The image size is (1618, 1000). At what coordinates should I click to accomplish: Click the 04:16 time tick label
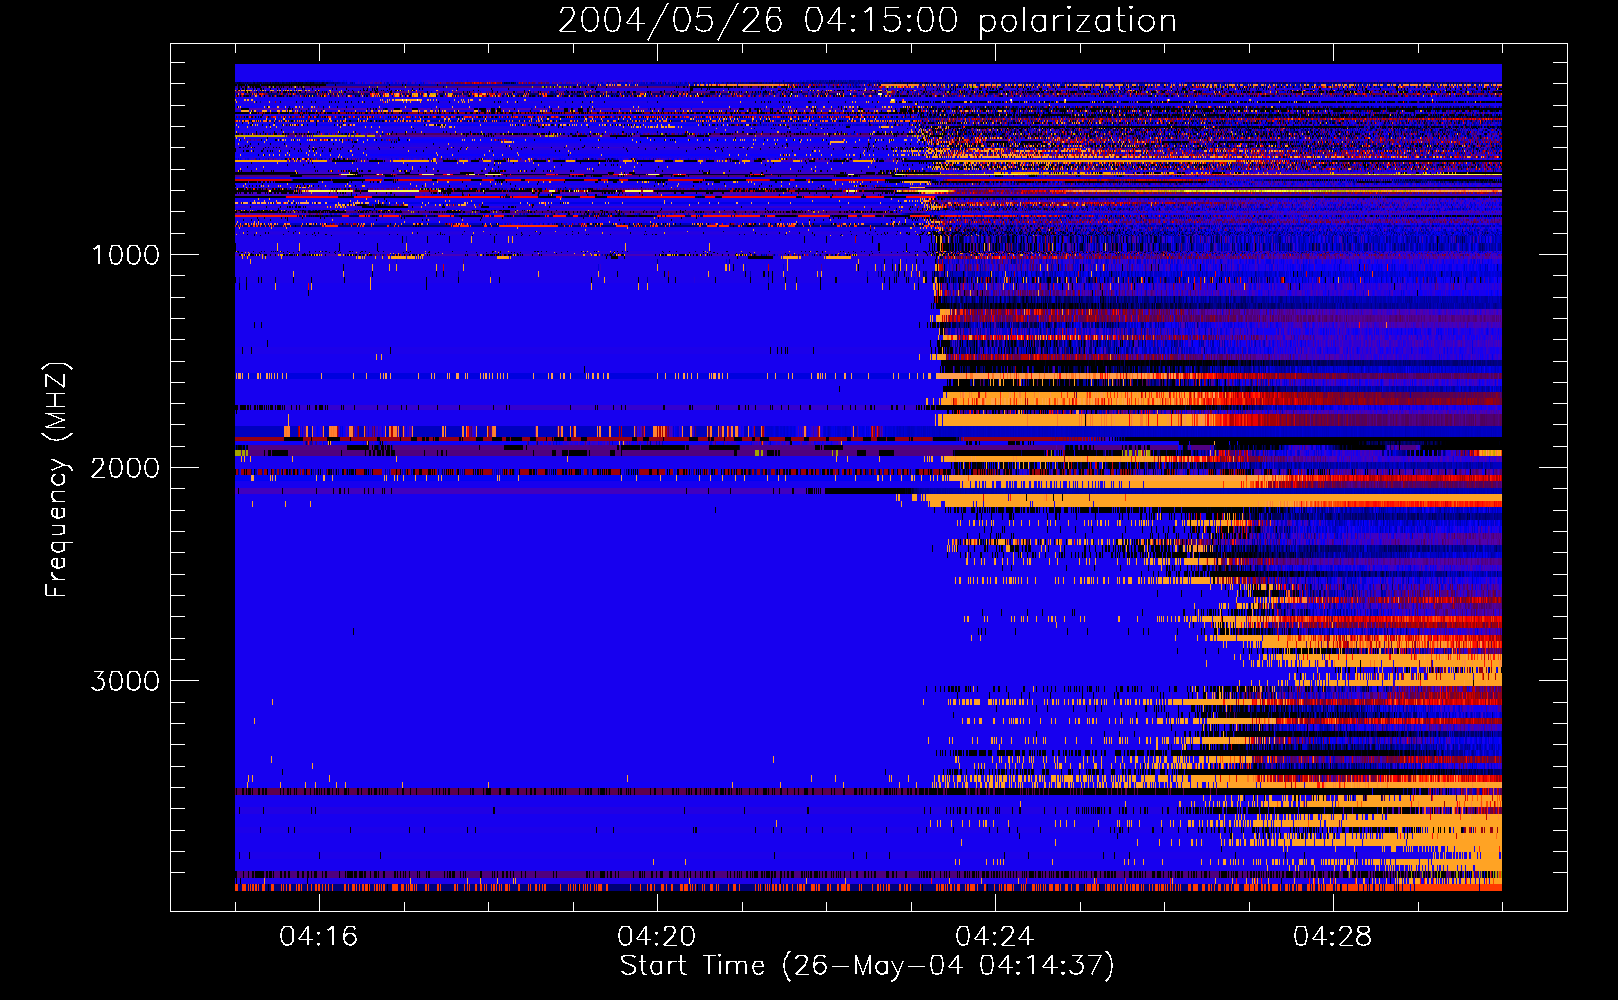click(x=319, y=936)
